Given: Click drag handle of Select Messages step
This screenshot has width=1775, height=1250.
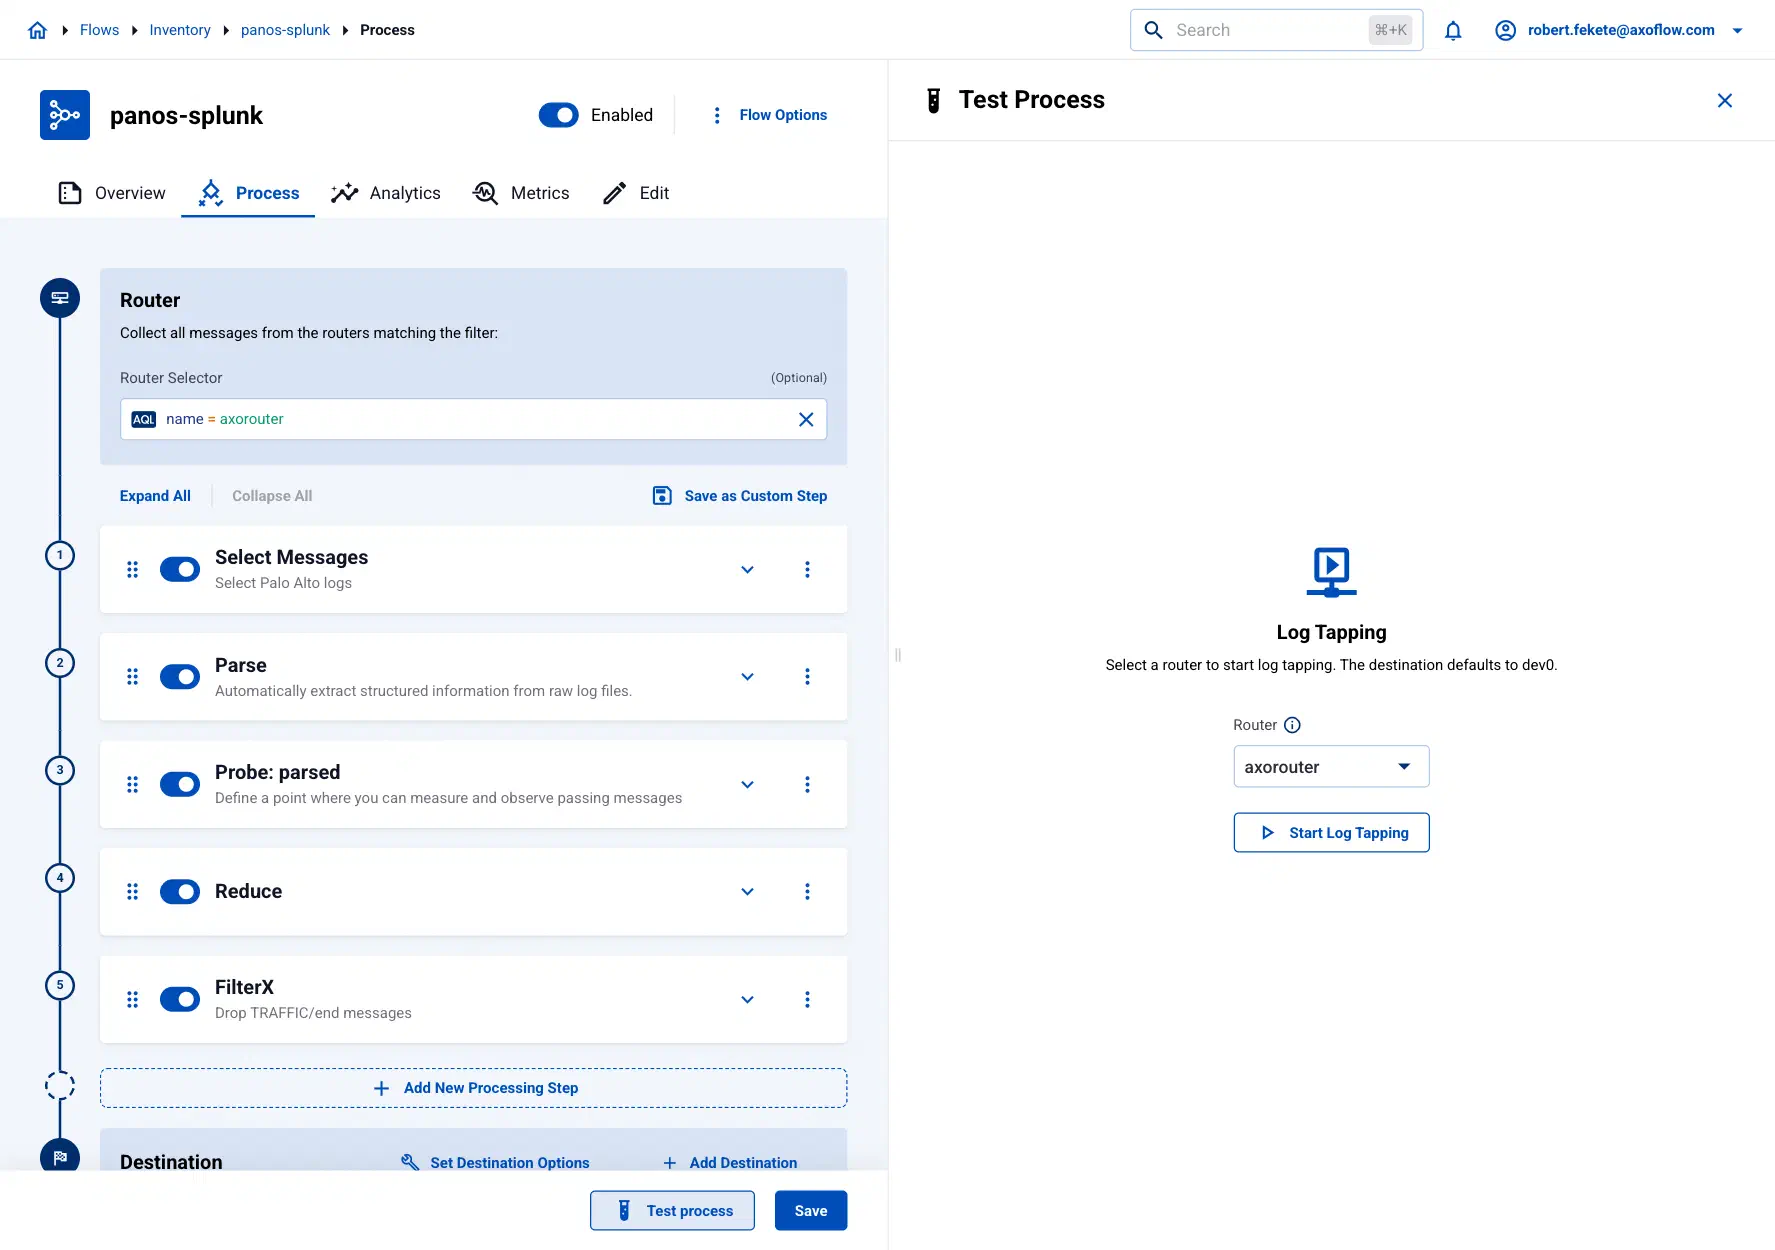Looking at the screenshot, I should pyautogui.click(x=132, y=569).
